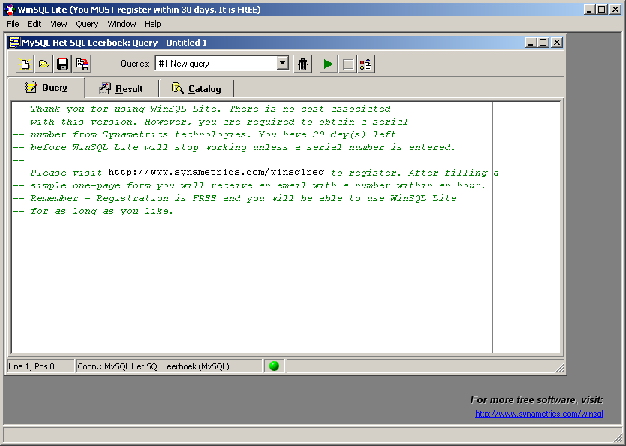
Task: Close the inner query window
Action: pos(557,42)
